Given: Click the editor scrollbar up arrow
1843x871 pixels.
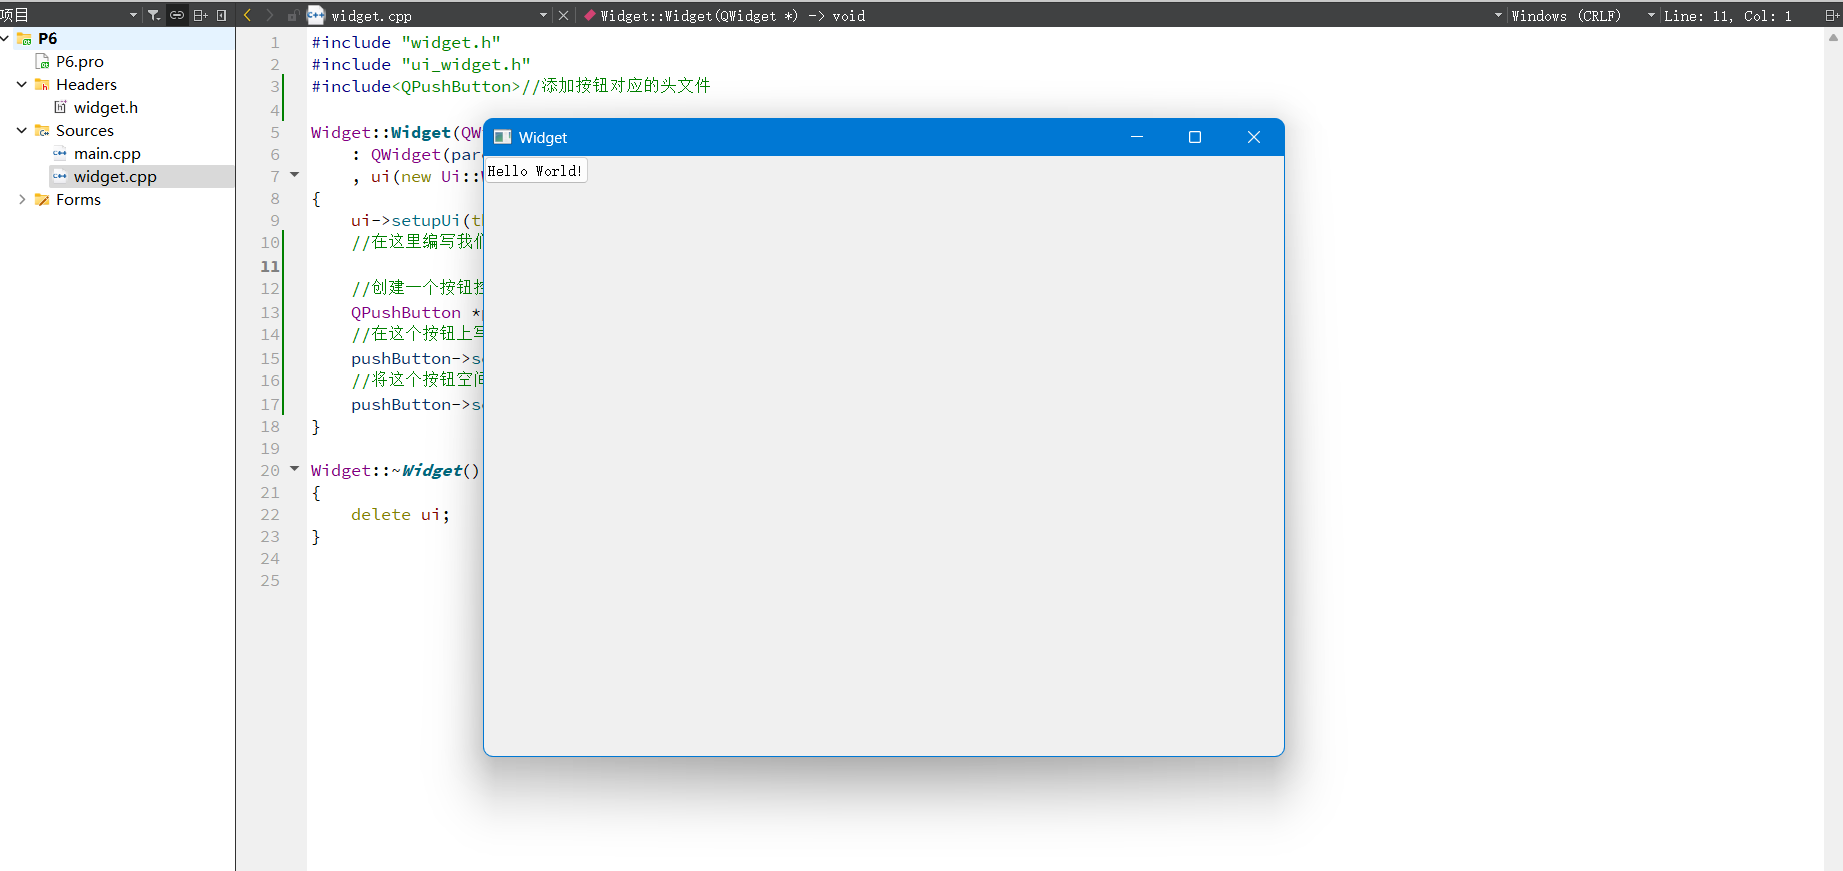Looking at the screenshot, I should 1833,37.
